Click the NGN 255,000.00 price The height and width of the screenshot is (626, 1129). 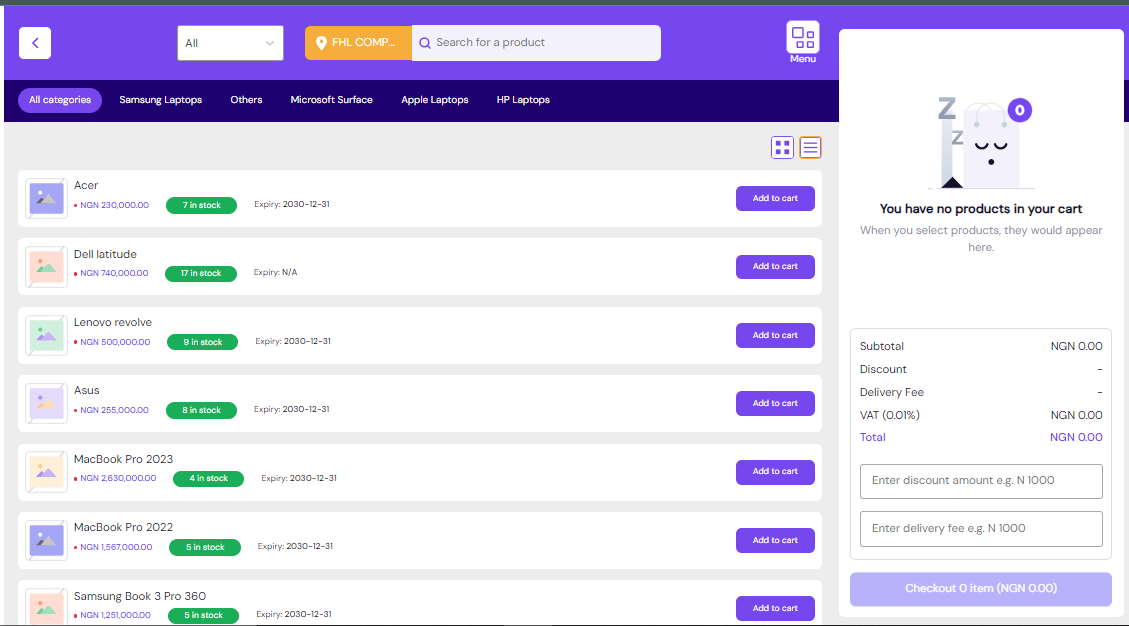coord(114,411)
